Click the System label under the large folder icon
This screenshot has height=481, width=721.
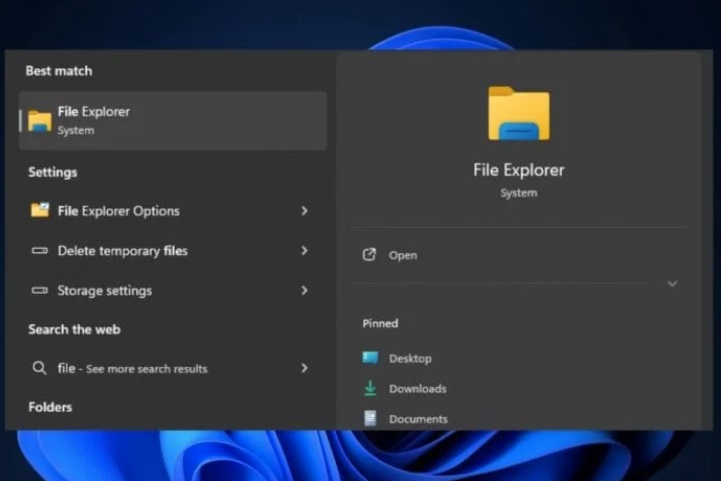519,193
